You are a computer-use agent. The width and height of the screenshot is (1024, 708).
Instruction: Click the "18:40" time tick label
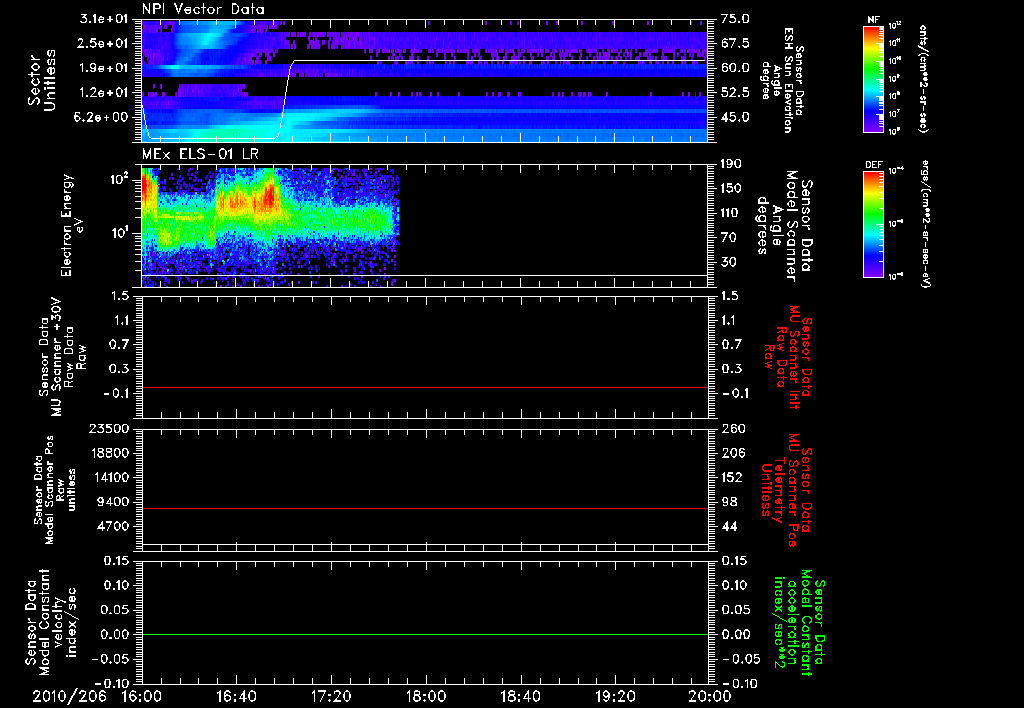point(520,697)
